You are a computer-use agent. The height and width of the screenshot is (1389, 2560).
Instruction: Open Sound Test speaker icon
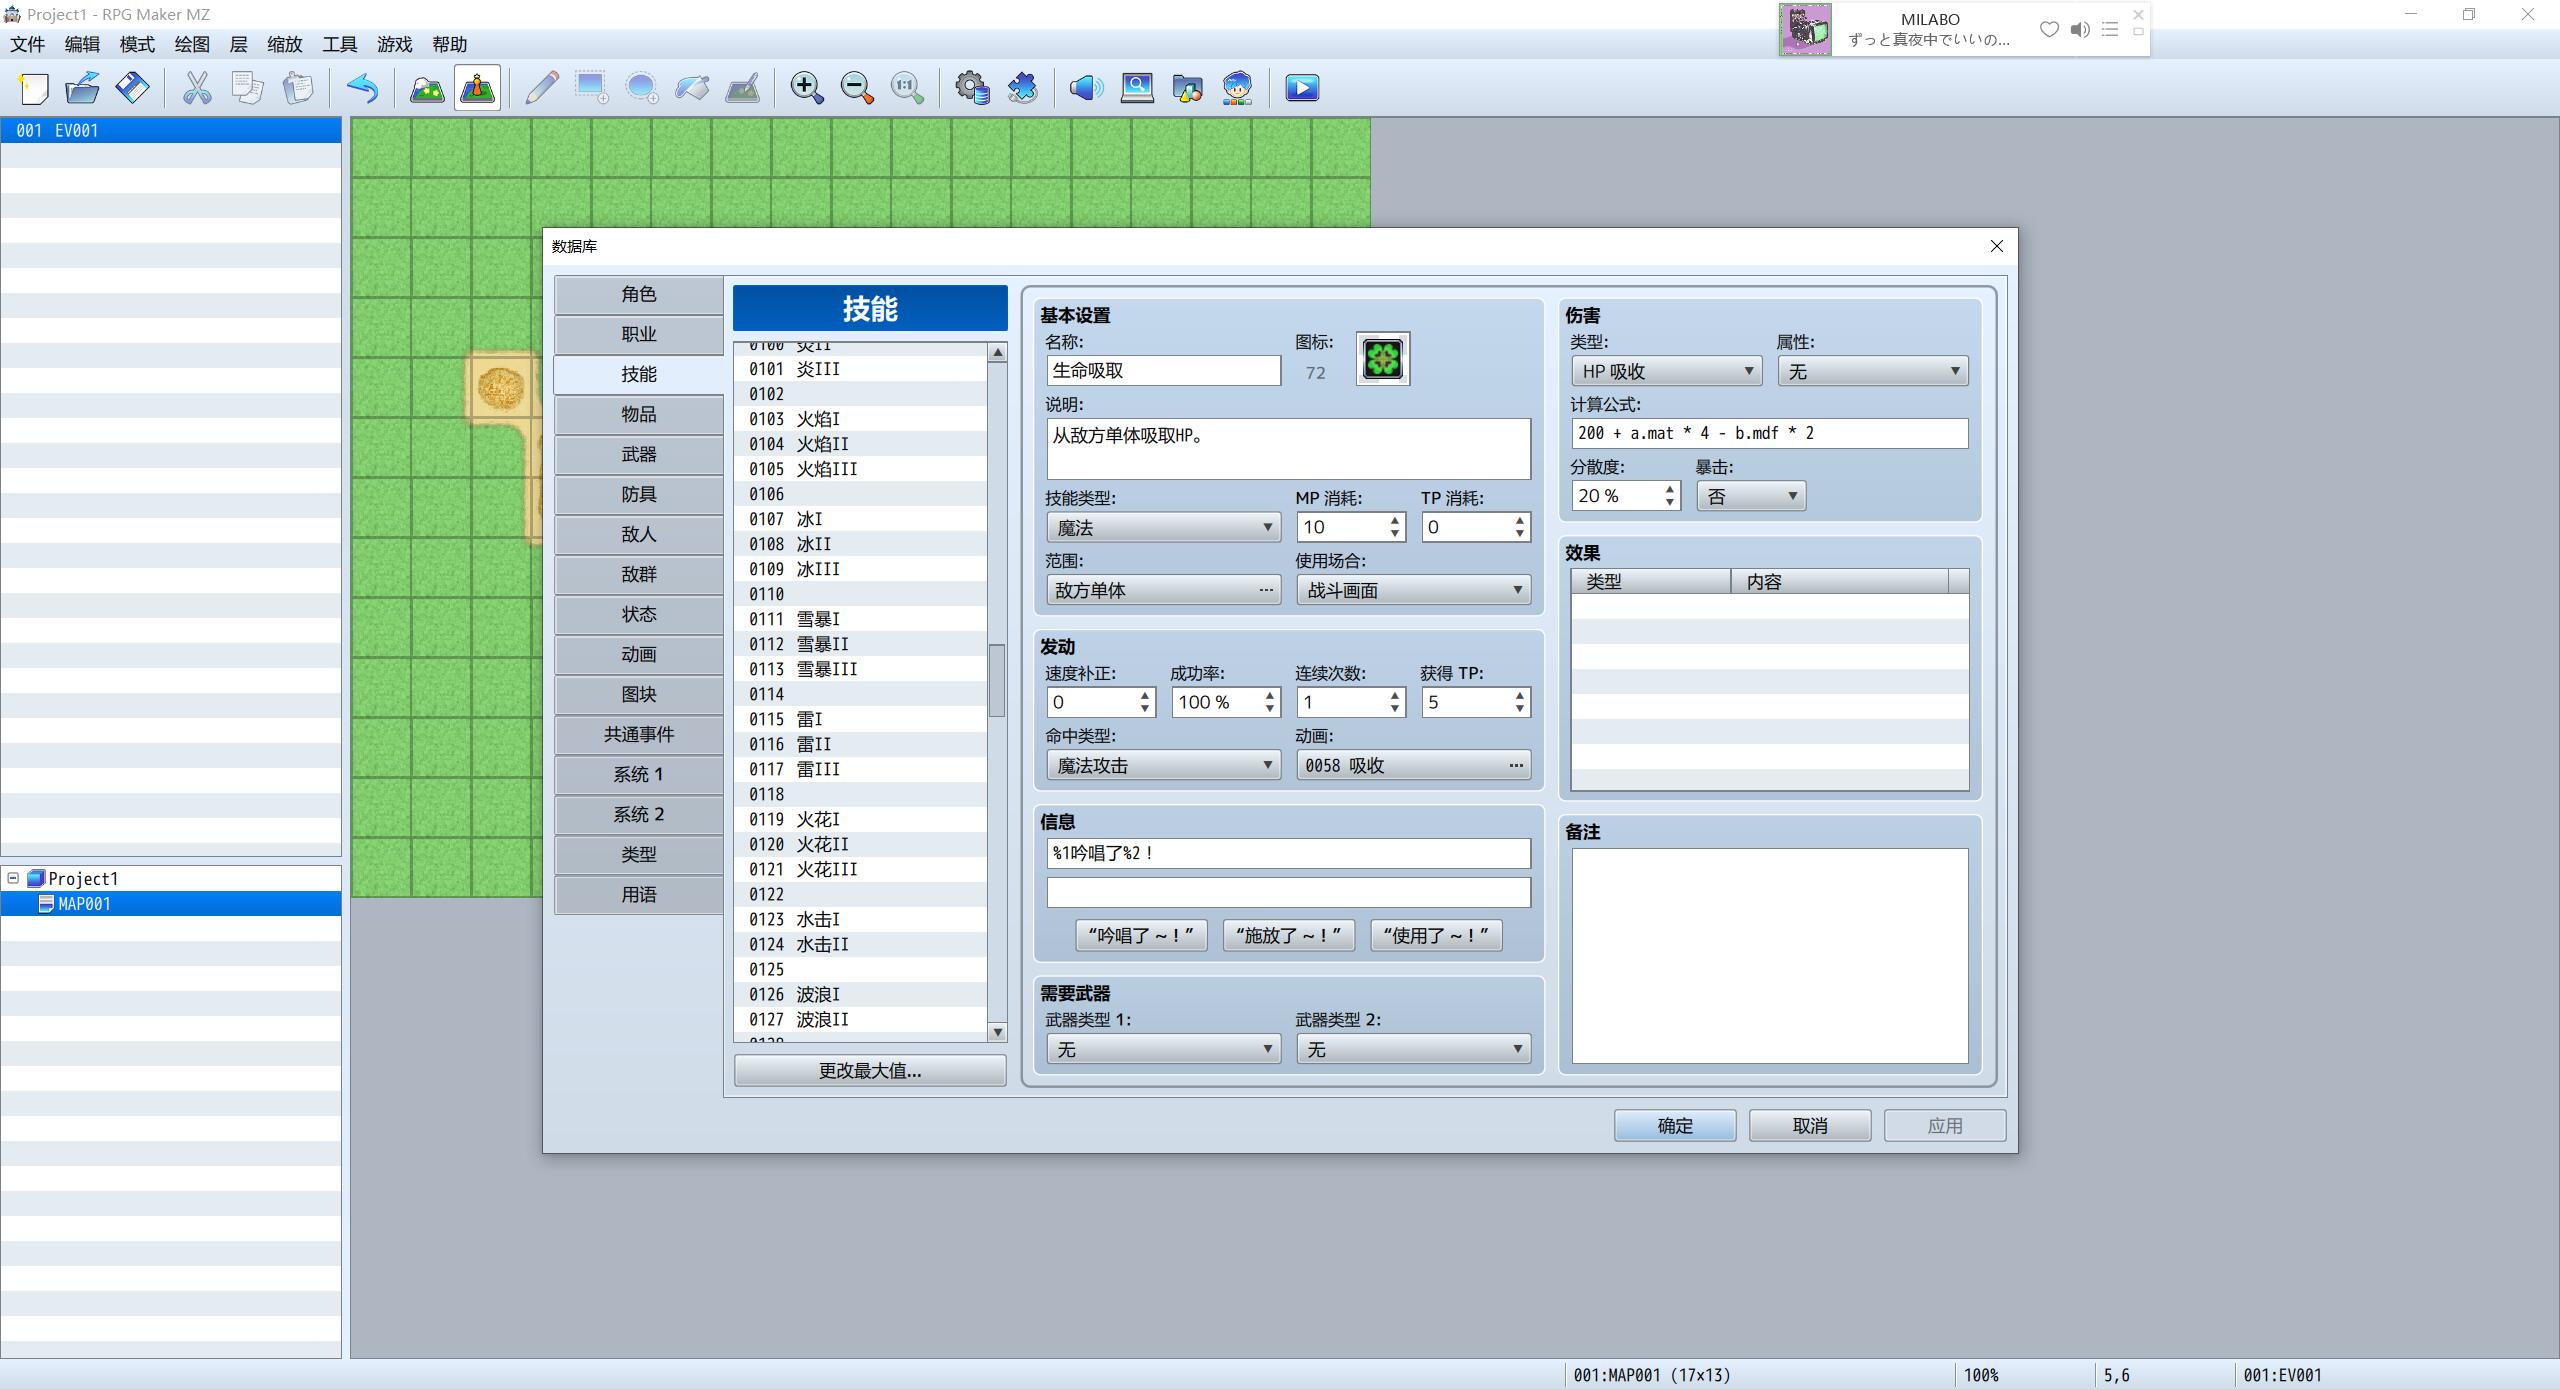[1086, 88]
